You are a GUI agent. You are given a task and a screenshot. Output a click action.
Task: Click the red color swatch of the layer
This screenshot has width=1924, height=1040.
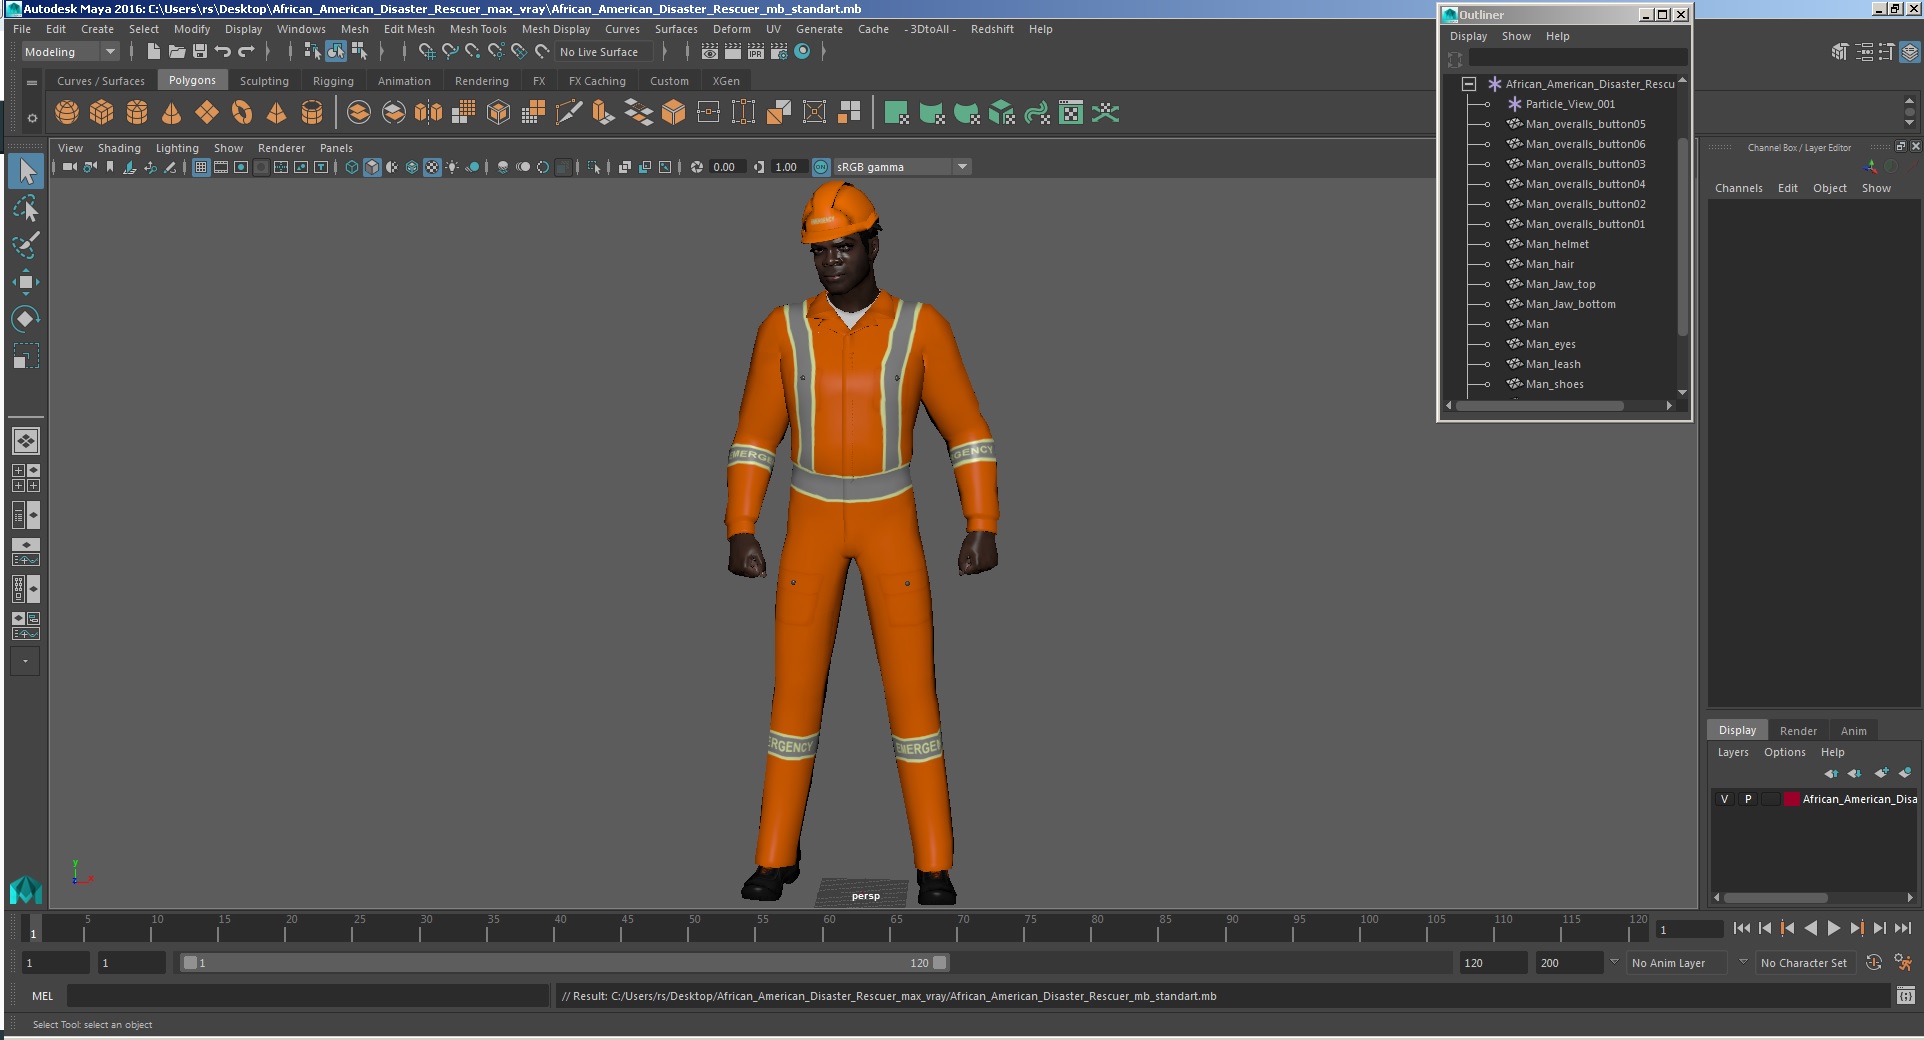1792,799
